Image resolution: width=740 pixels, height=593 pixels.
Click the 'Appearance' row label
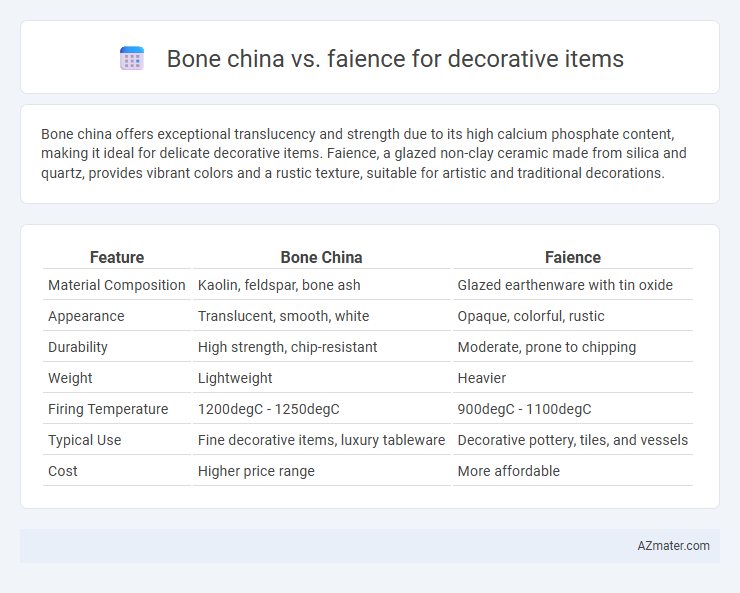click(x=86, y=316)
